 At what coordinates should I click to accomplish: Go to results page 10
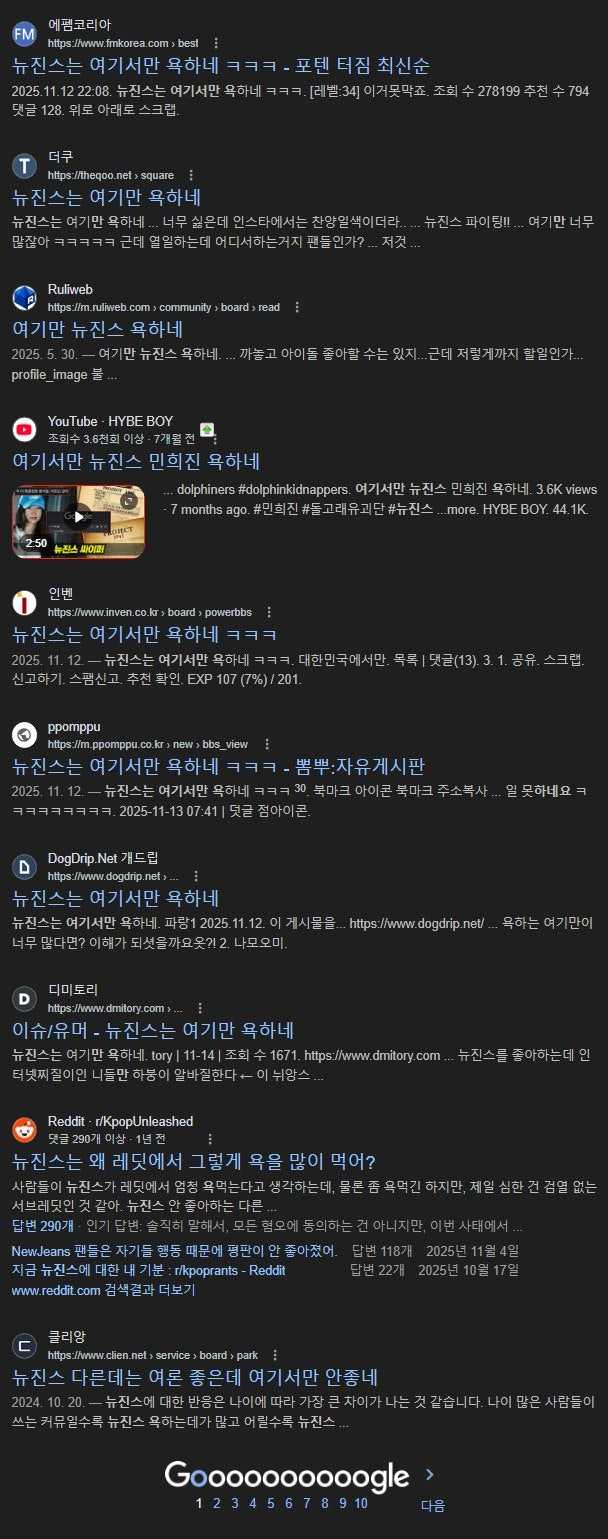(x=360, y=1503)
